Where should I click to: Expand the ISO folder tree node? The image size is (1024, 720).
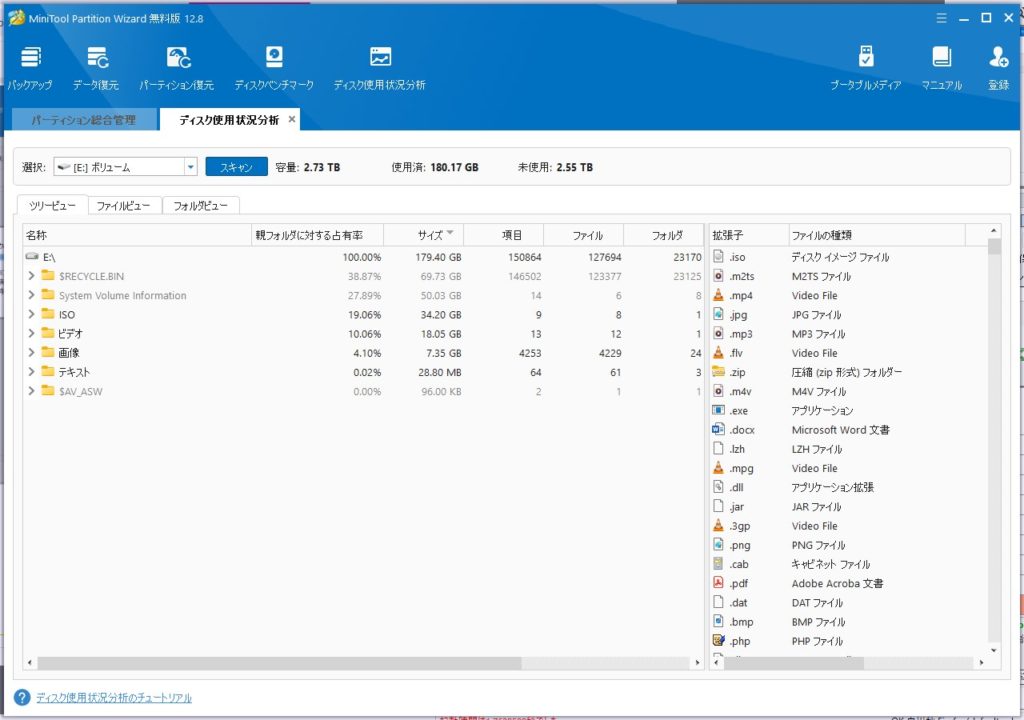pos(32,315)
